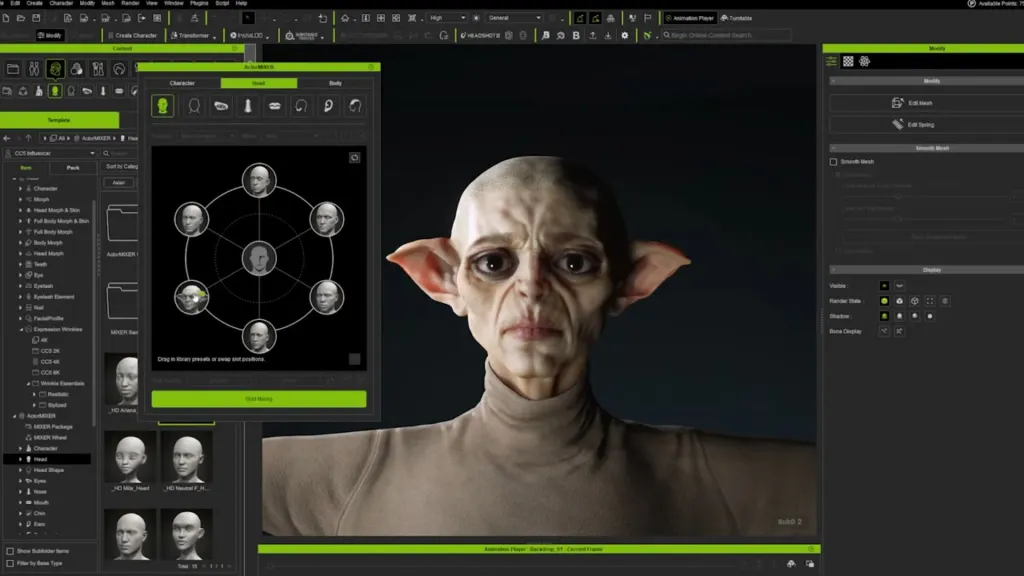The height and width of the screenshot is (576, 1024).
Task: Open the CC5 Influencer dropdown
Action: tap(50, 153)
